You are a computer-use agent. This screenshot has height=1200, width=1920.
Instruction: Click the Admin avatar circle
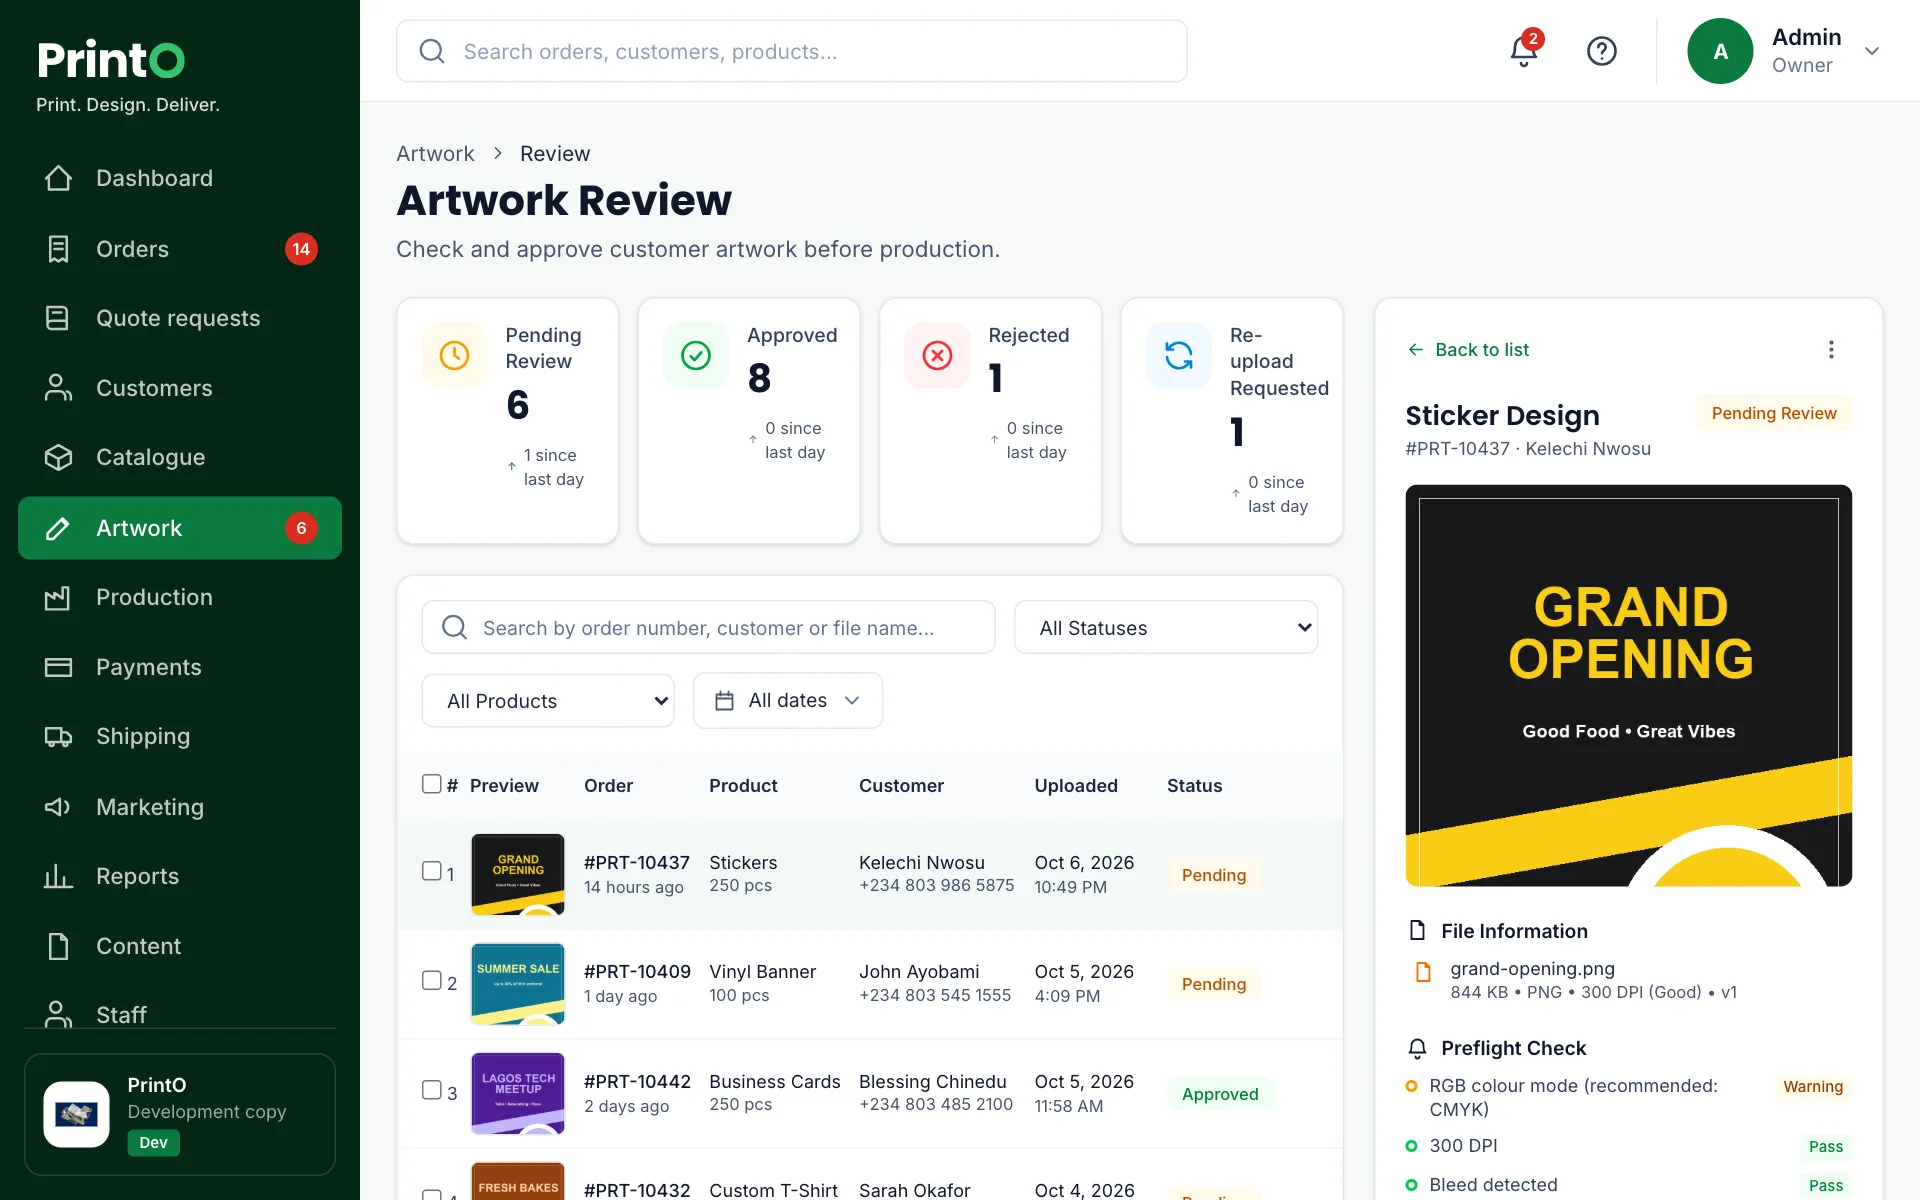pos(1720,51)
